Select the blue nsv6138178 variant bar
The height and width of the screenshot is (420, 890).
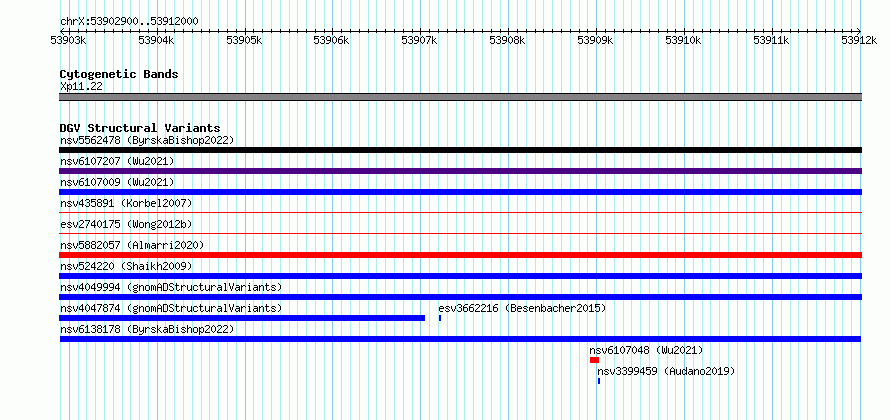pos(460,339)
